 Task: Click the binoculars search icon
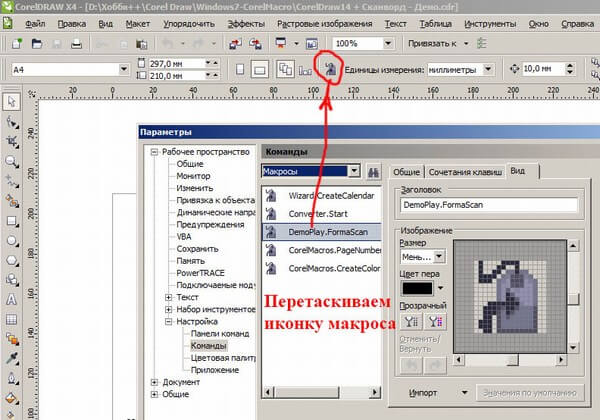[373, 173]
